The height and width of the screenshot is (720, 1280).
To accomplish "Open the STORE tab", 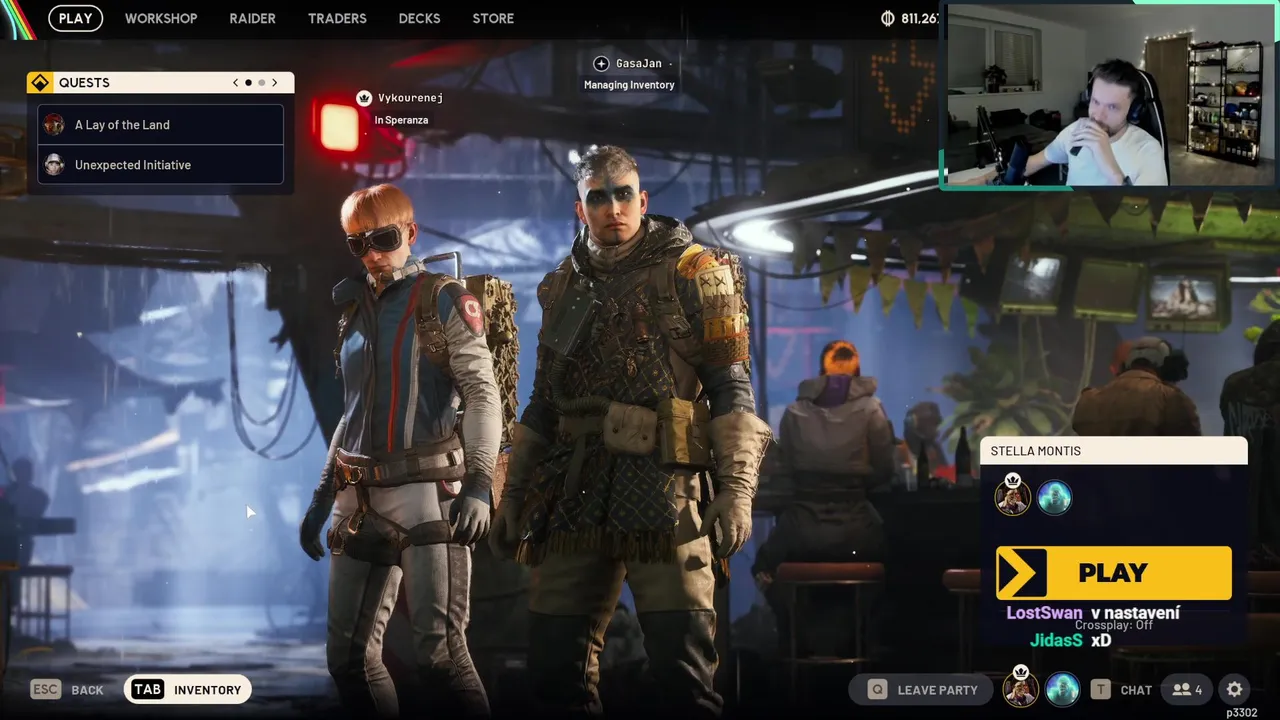I will pyautogui.click(x=493, y=18).
